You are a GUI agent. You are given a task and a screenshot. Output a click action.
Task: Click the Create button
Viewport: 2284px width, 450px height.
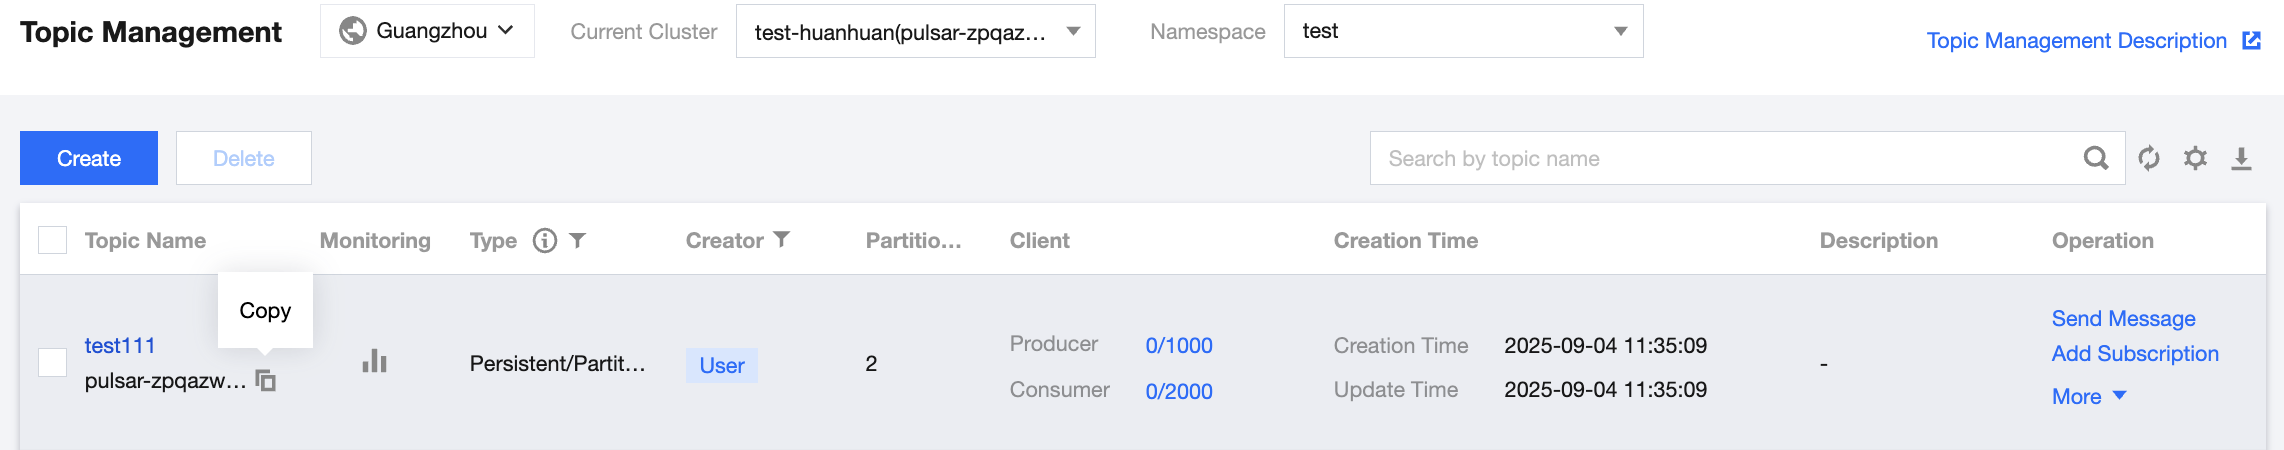pos(89,158)
